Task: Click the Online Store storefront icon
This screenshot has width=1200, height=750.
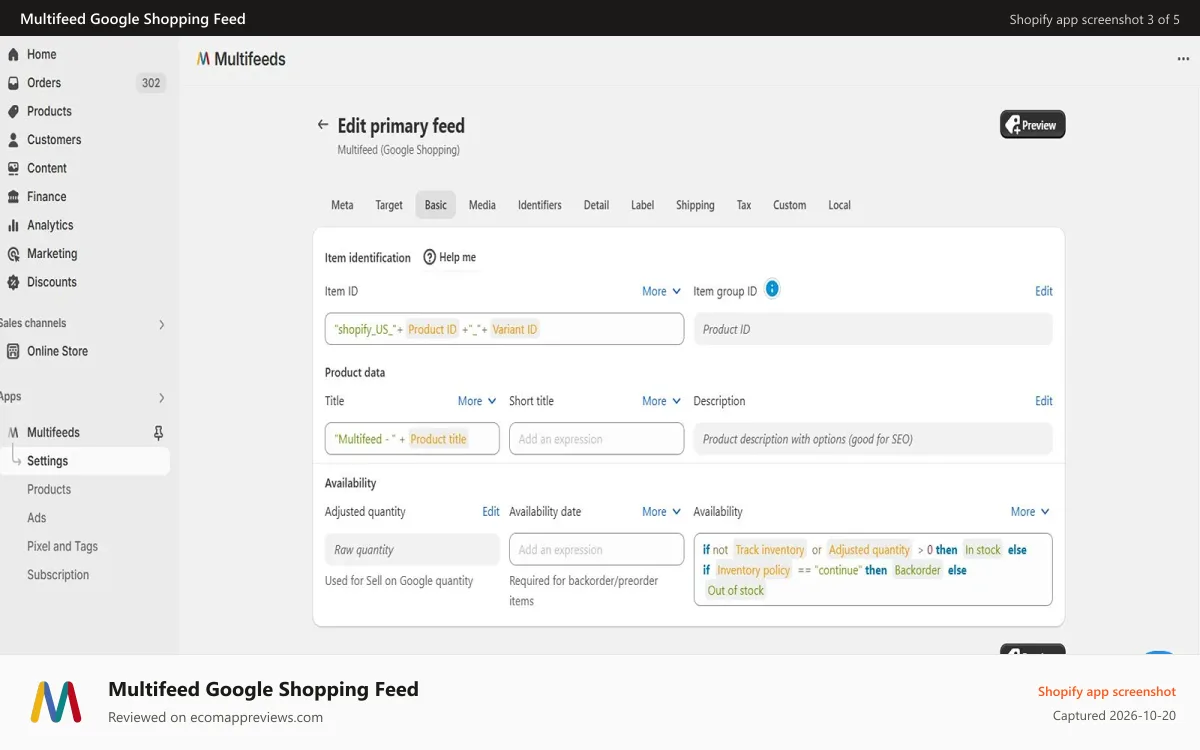Action: (x=13, y=351)
